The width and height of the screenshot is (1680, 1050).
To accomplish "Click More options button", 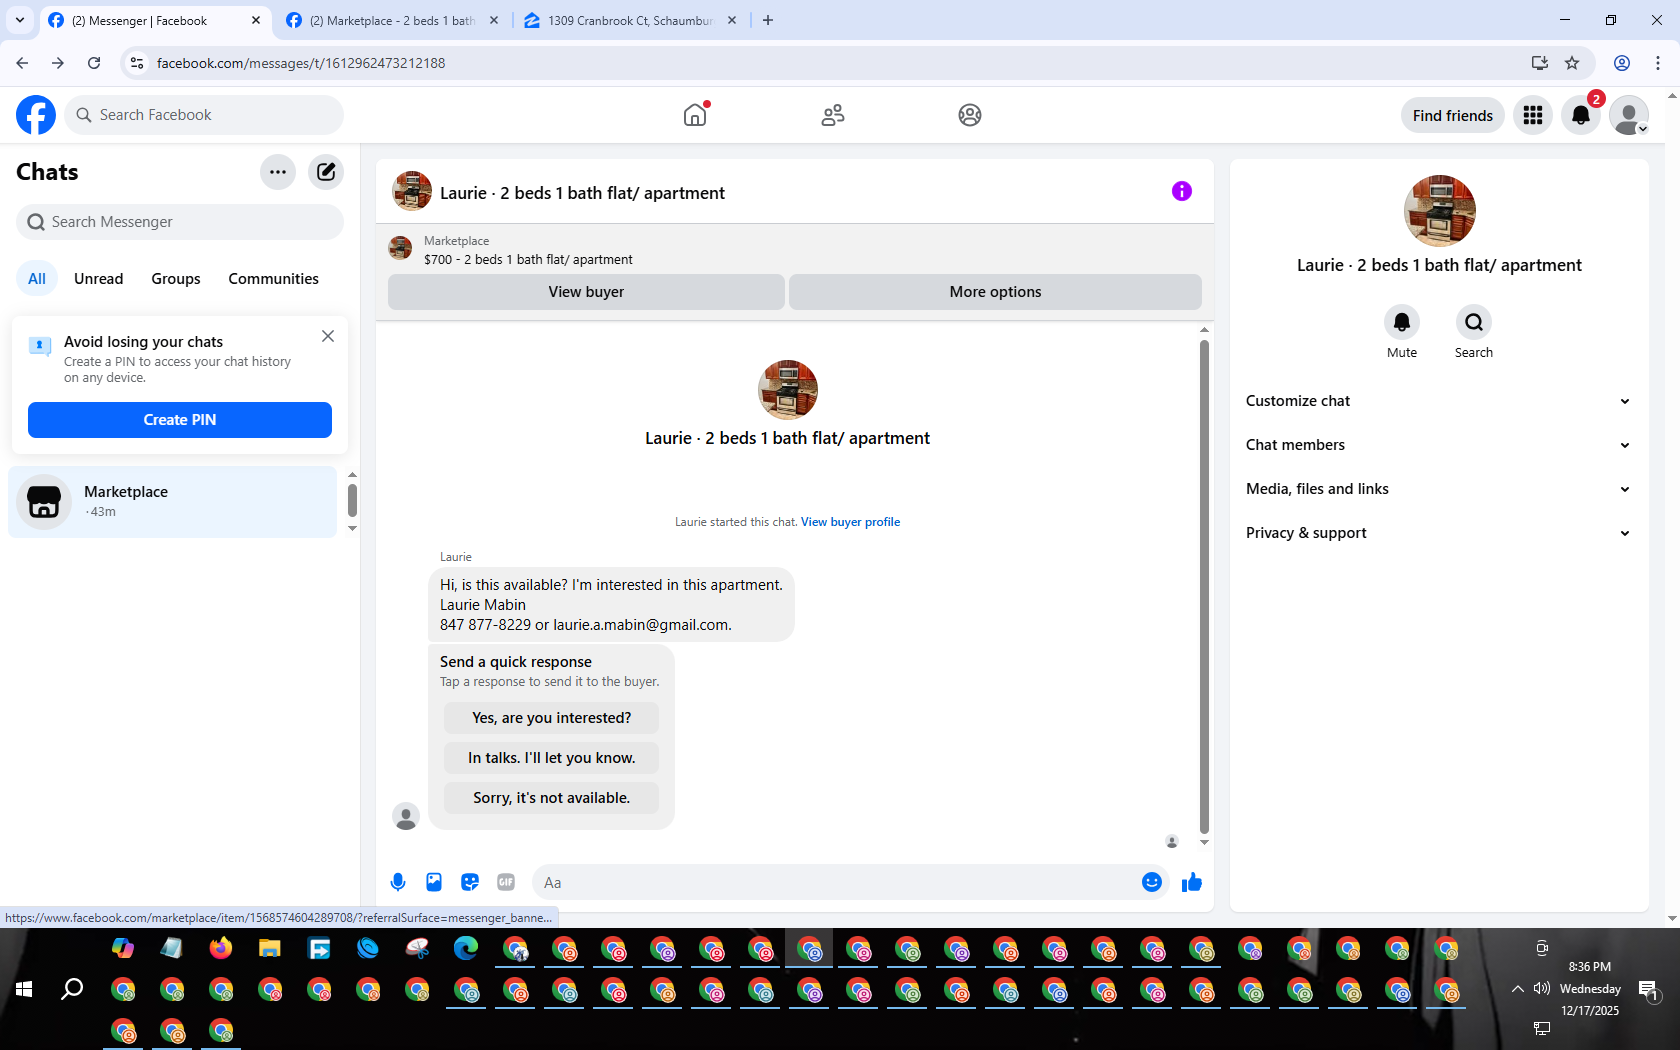I will click(996, 292).
